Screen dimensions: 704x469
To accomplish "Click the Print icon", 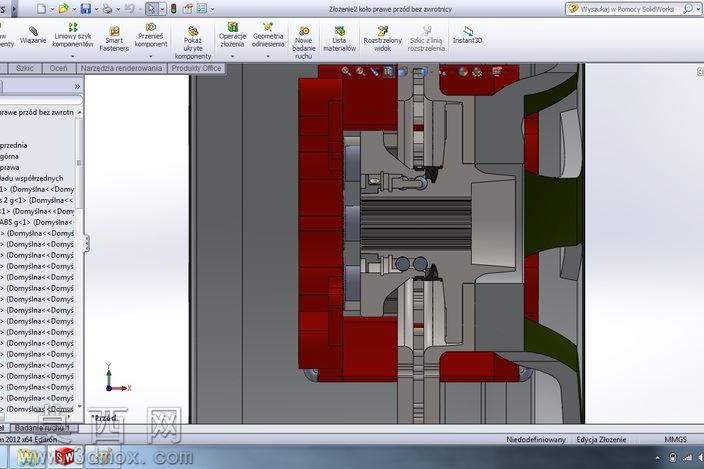I will pyautogui.click(x=107, y=9).
